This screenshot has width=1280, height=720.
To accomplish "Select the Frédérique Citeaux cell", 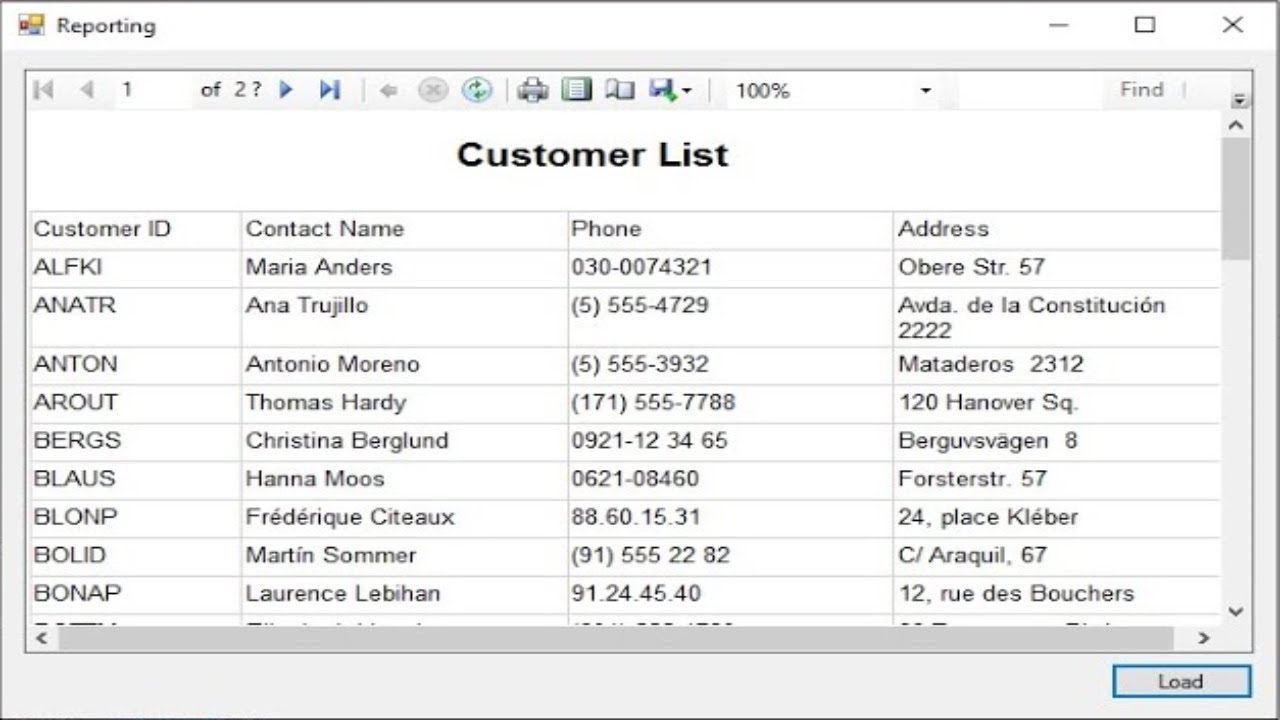I will [405, 519].
